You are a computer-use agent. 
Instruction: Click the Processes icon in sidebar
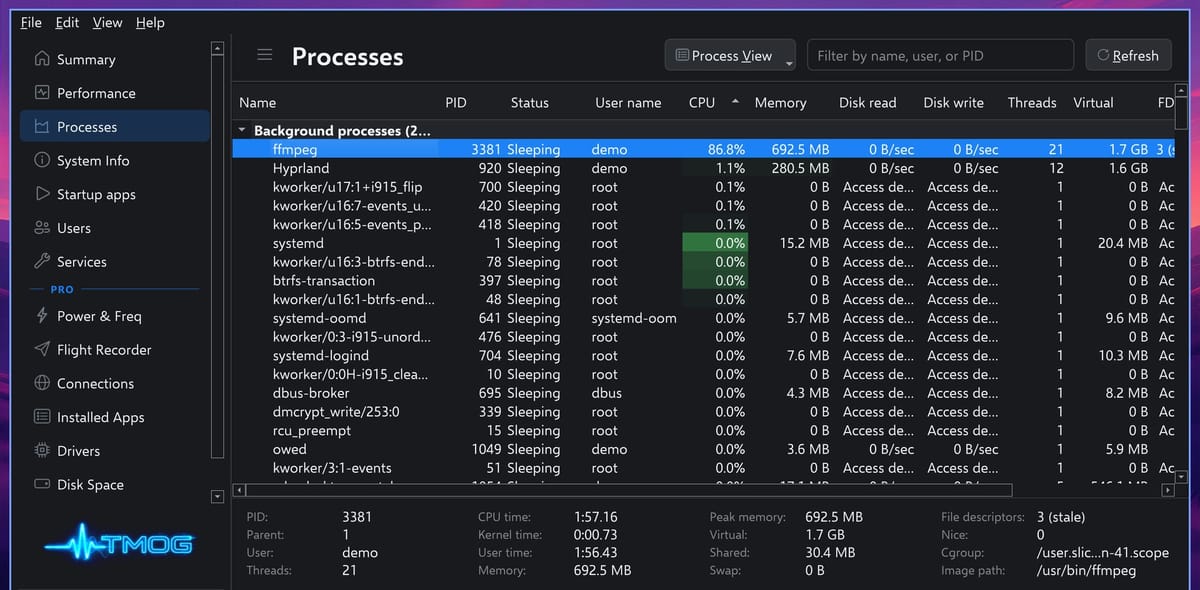pos(42,127)
